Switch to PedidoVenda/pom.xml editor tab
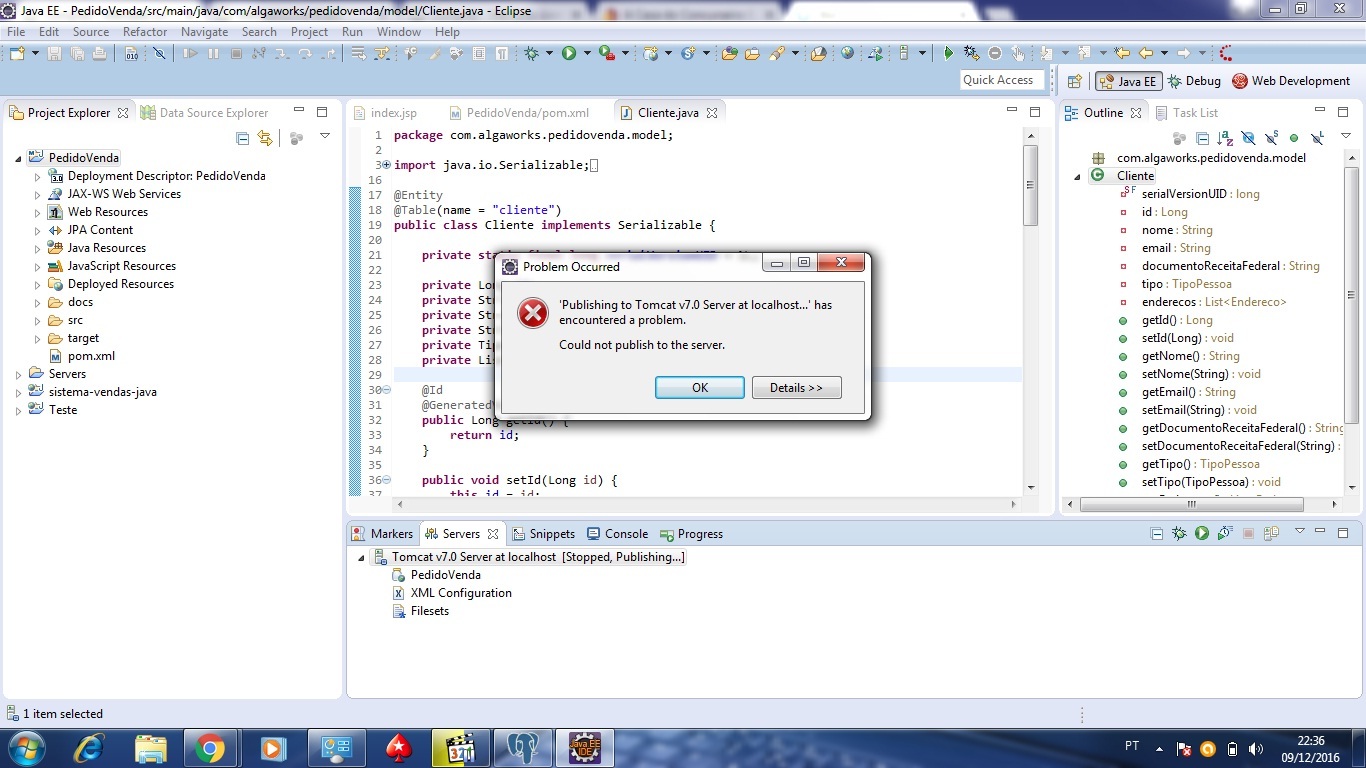 [519, 113]
